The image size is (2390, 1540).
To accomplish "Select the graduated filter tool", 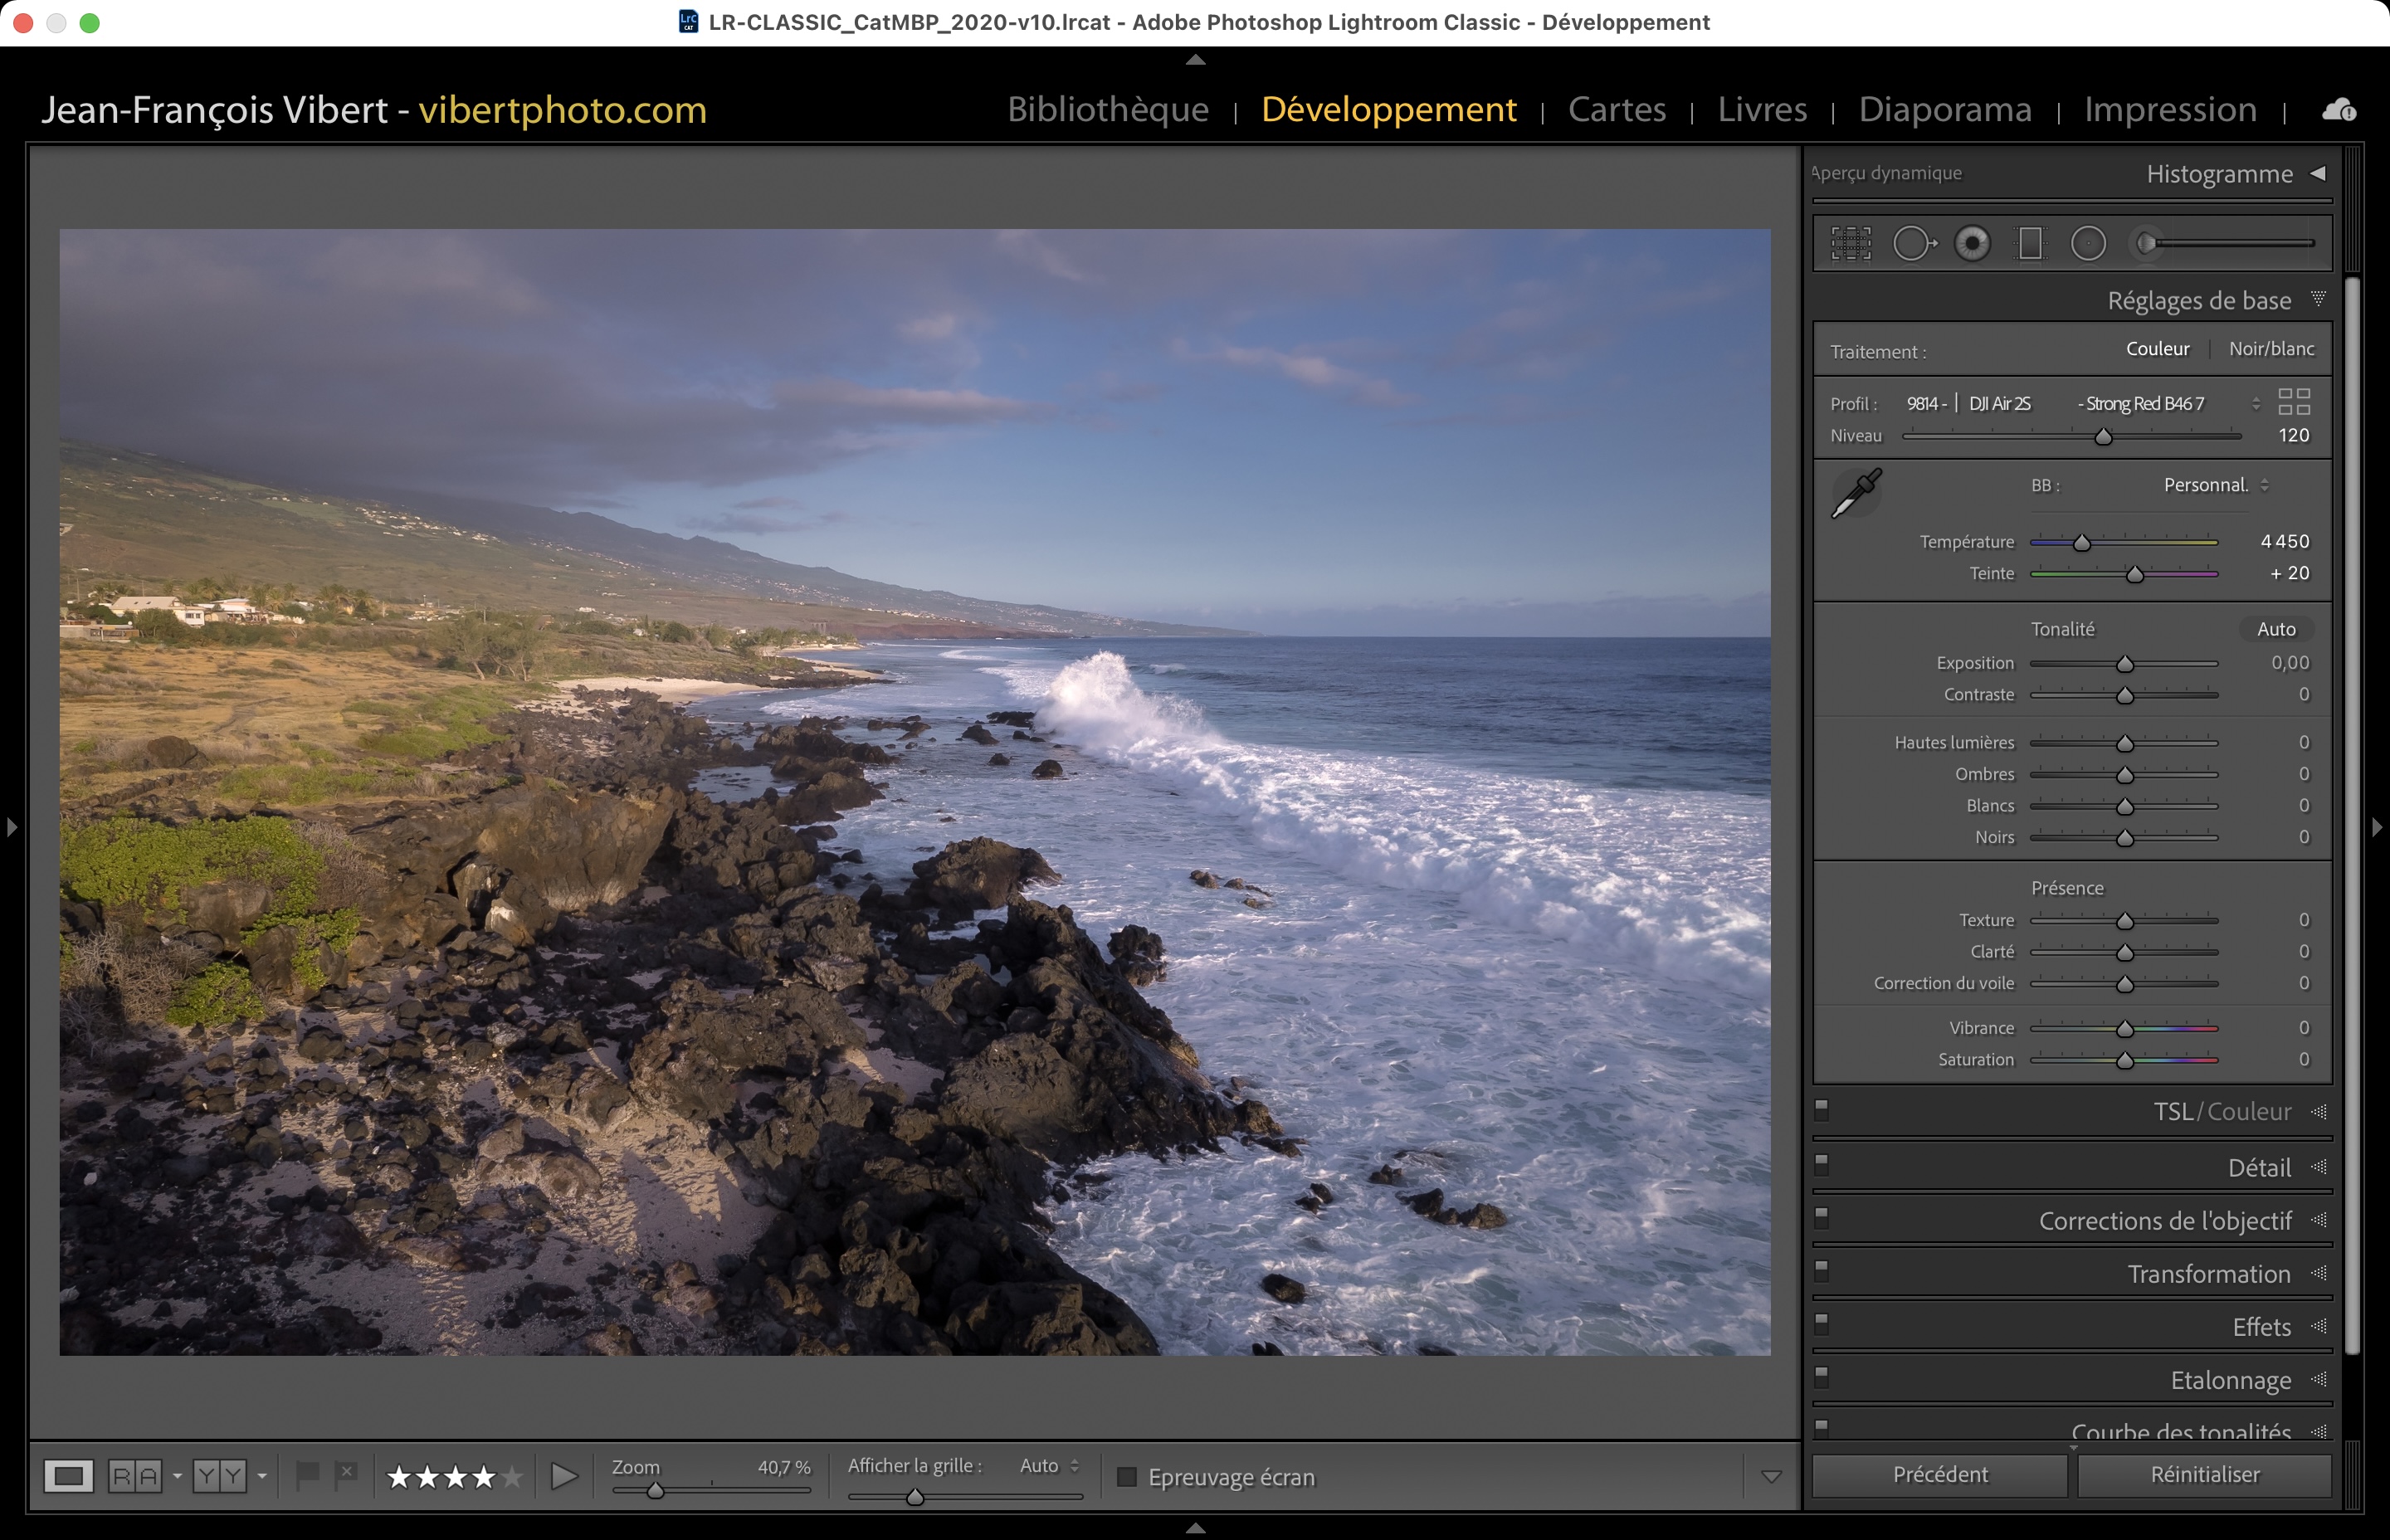I will (2030, 243).
